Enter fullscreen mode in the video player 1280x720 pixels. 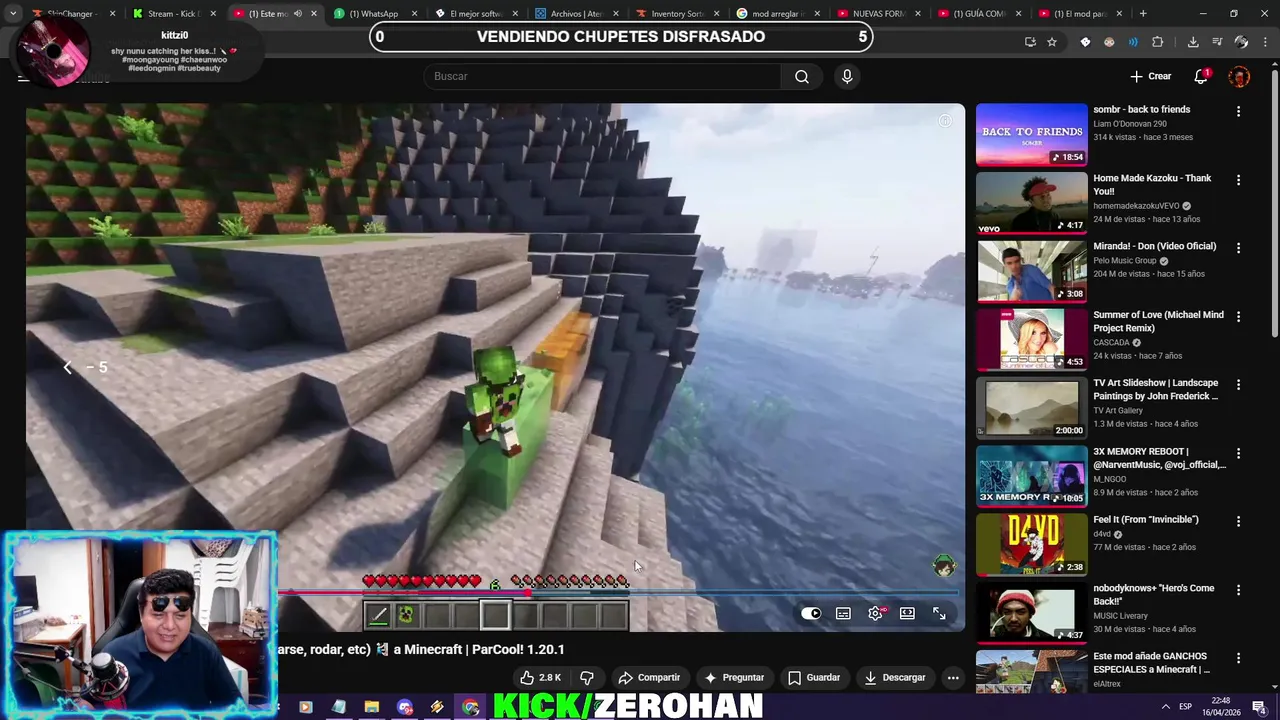[939, 614]
